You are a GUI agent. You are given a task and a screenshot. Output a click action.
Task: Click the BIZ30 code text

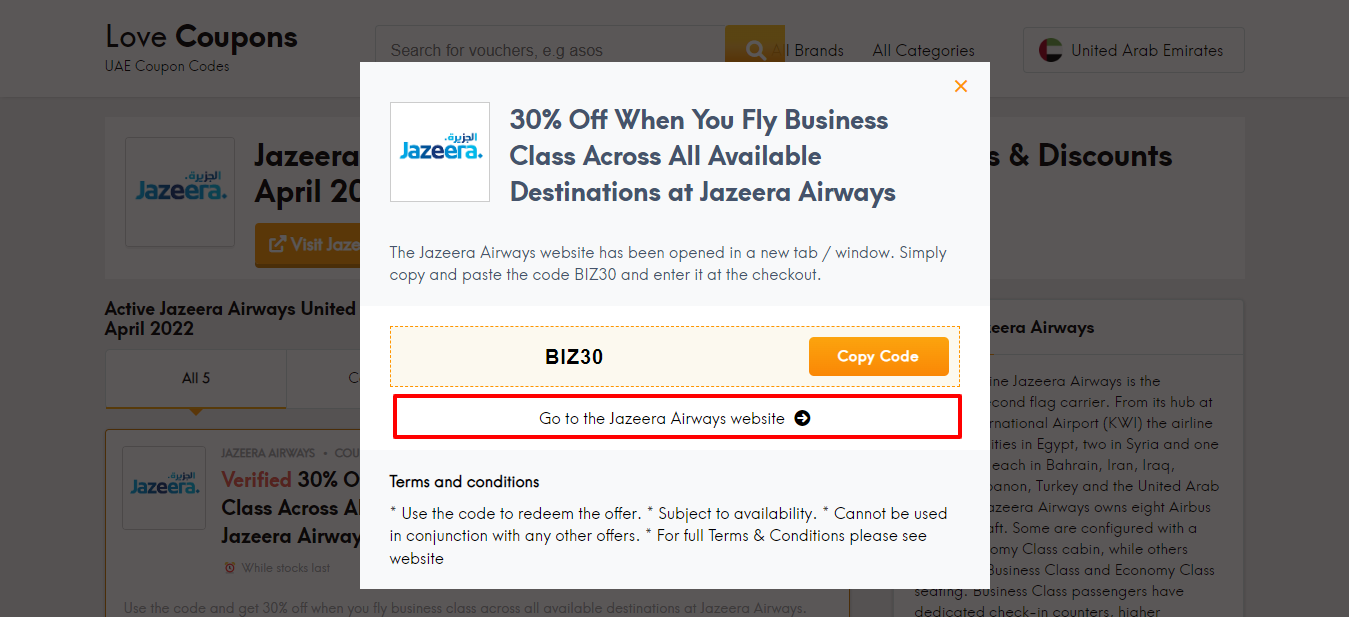(x=574, y=357)
